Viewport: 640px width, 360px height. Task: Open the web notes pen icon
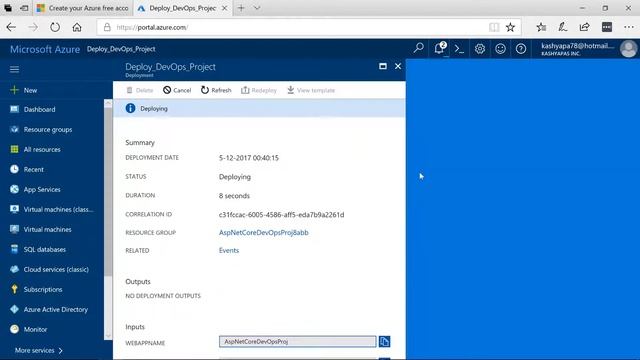pyautogui.click(x=563, y=27)
